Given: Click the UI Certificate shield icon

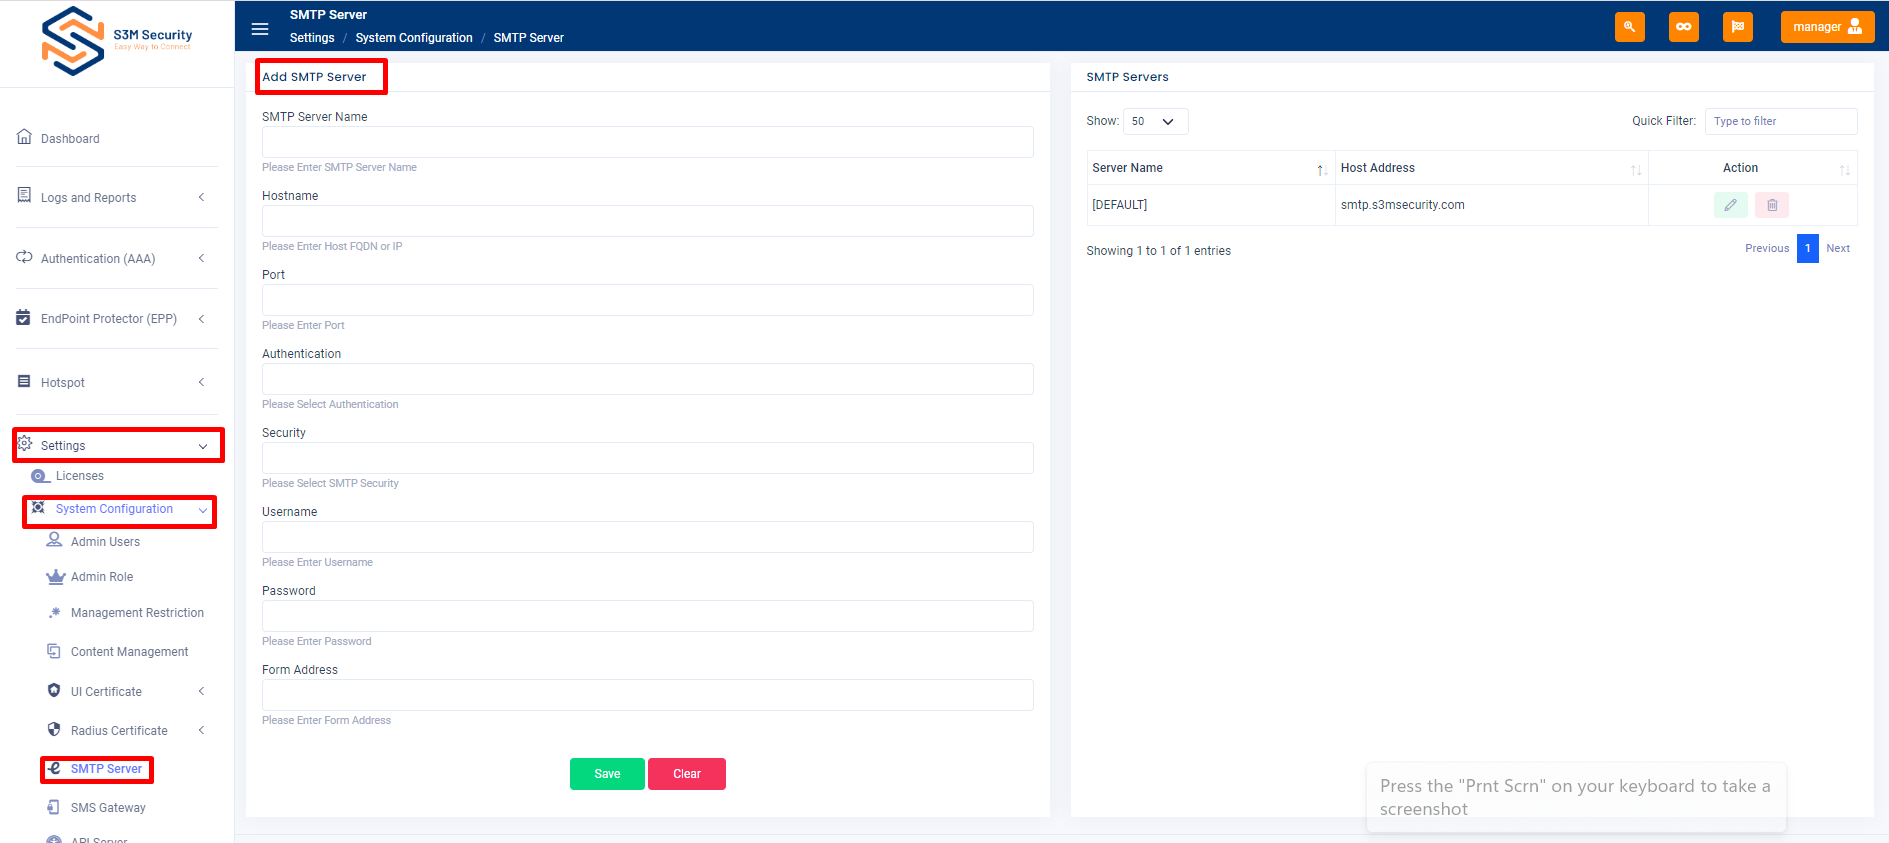Looking at the screenshot, I should [54, 691].
